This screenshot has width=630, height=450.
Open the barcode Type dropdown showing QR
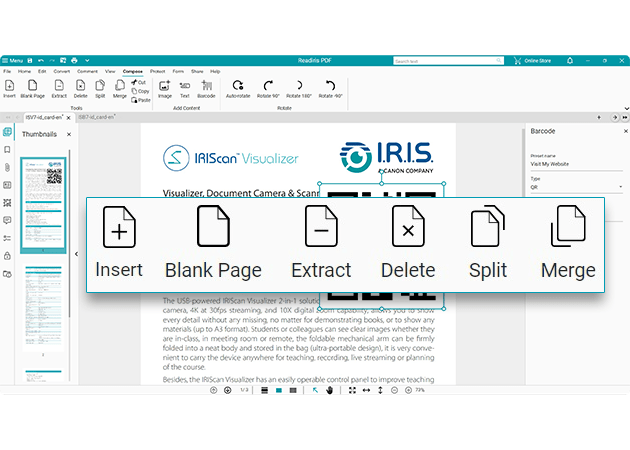(576, 187)
